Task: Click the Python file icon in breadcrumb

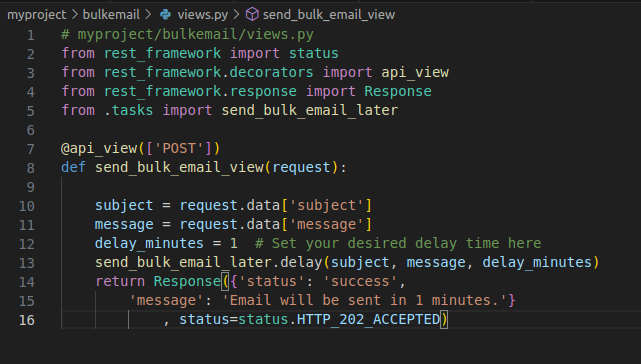Action: (x=166, y=15)
